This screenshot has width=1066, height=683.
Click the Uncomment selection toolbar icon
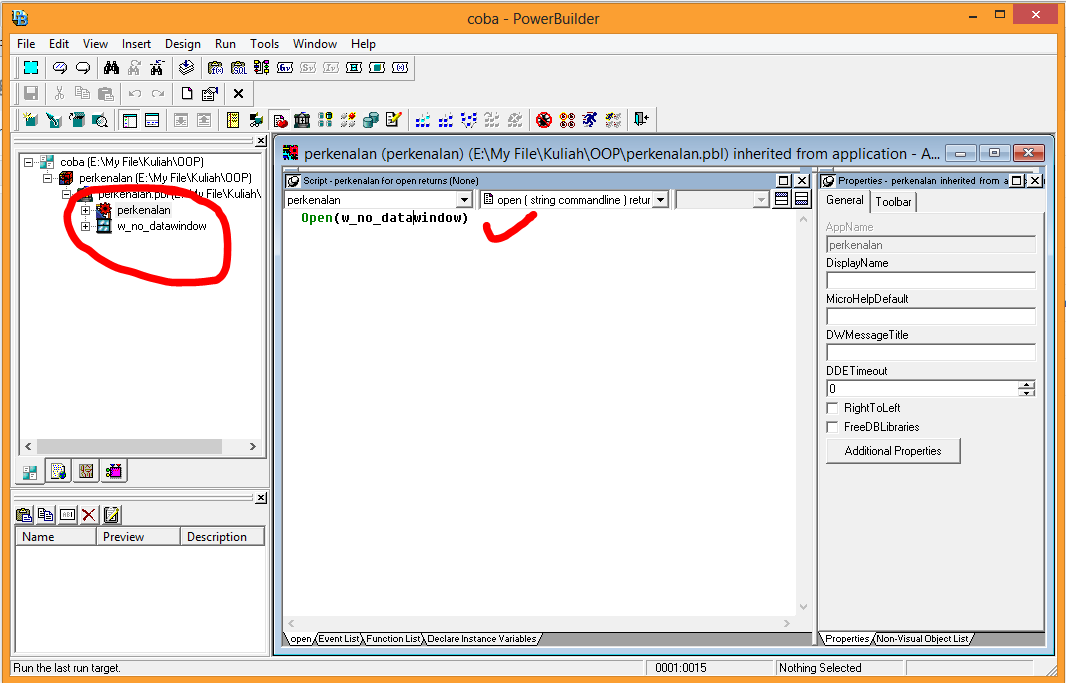pyautogui.click(x=83, y=67)
